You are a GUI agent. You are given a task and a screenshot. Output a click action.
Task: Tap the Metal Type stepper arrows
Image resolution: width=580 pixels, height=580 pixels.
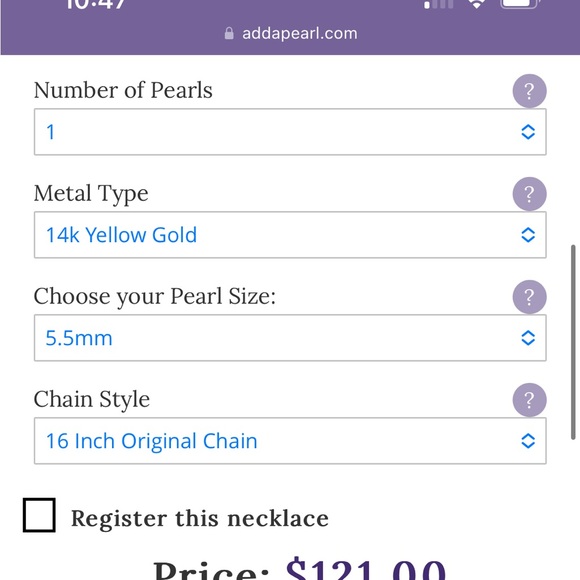[528, 235]
